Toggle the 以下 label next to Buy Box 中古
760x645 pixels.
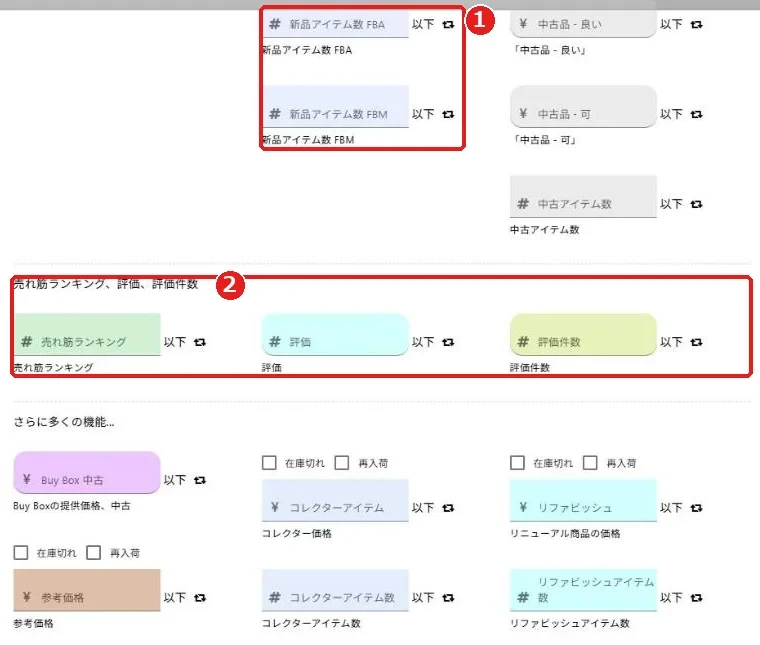coord(175,480)
